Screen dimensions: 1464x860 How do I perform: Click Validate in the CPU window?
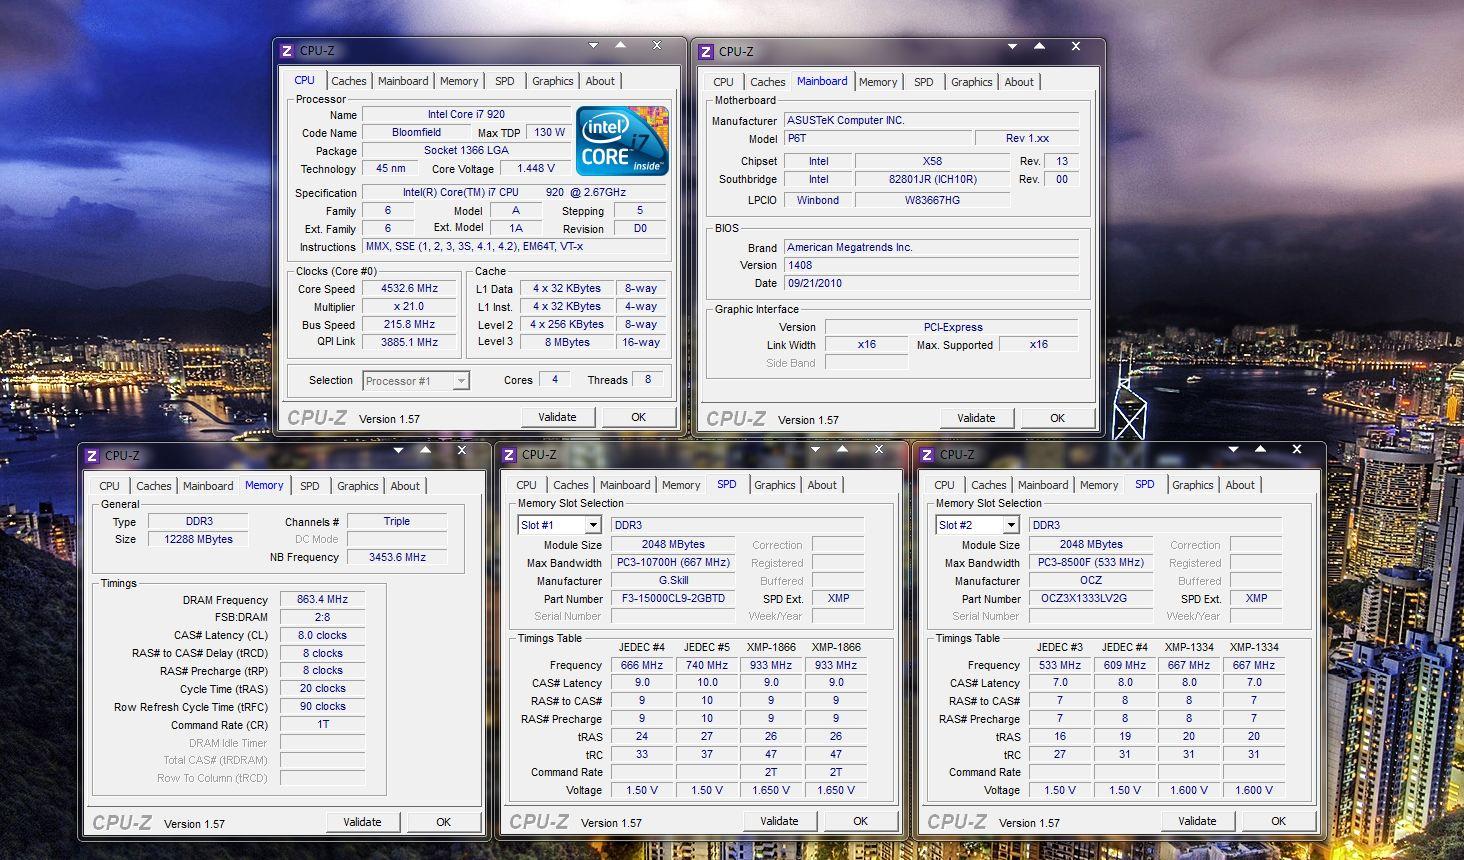click(x=557, y=417)
